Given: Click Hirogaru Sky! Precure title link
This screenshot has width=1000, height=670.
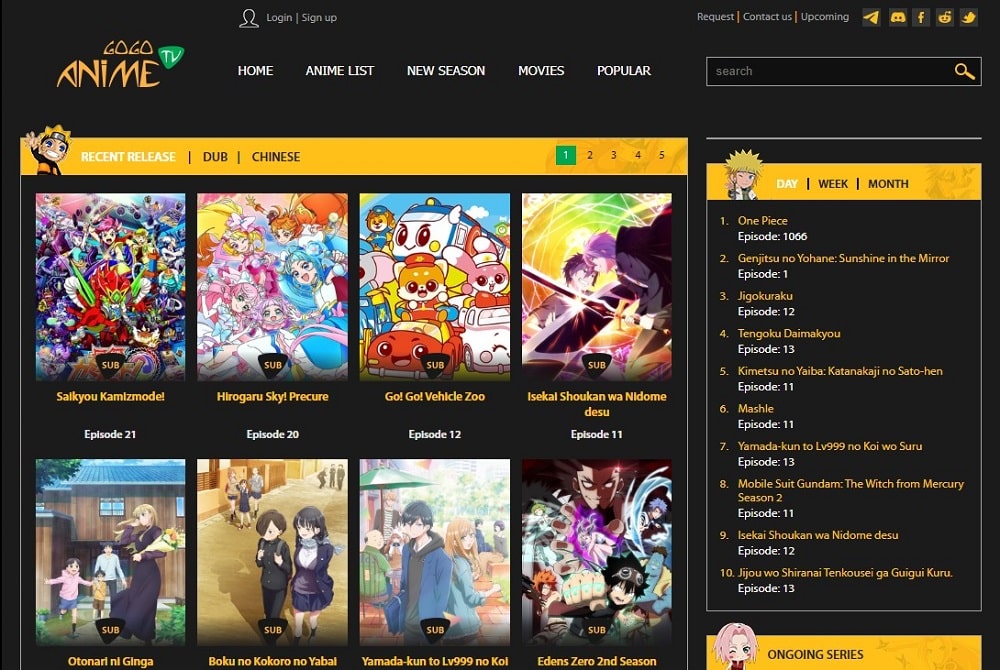Looking at the screenshot, I should pyautogui.click(x=272, y=397).
